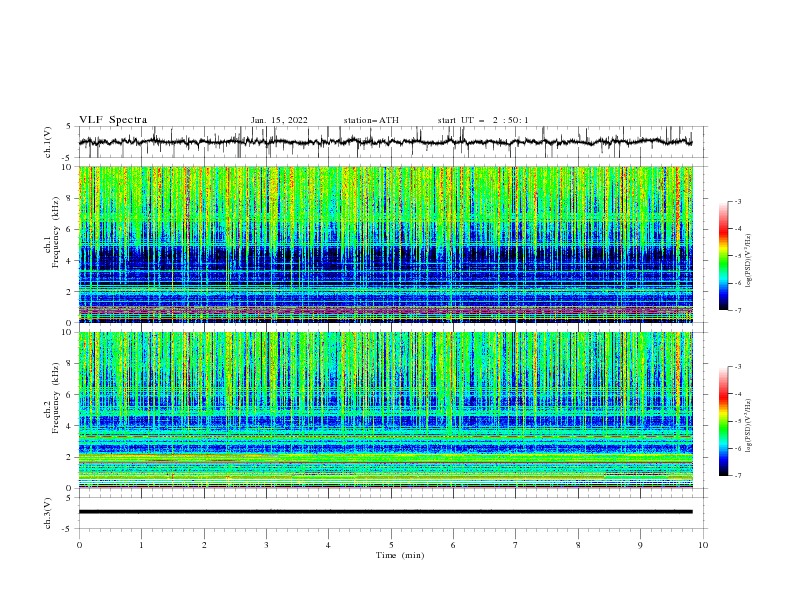The image size is (792, 612).
Task: Click the "-7" tick on upper color bar
Action: [x=737, y=310]
